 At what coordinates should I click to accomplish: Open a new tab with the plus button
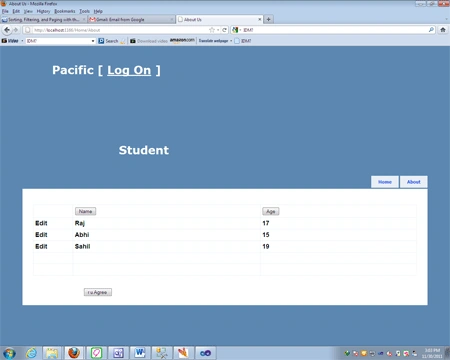(x=268, y=19)
